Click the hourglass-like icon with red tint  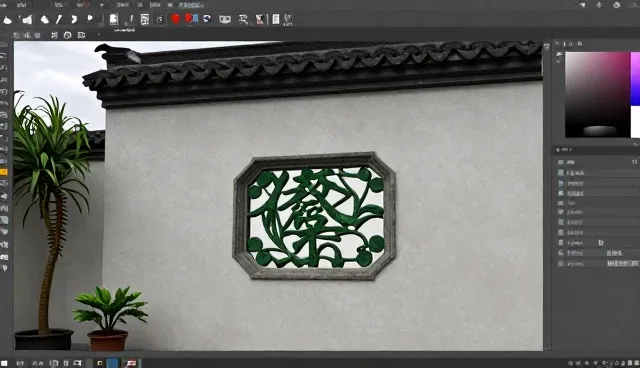click(x=260, y=19)
